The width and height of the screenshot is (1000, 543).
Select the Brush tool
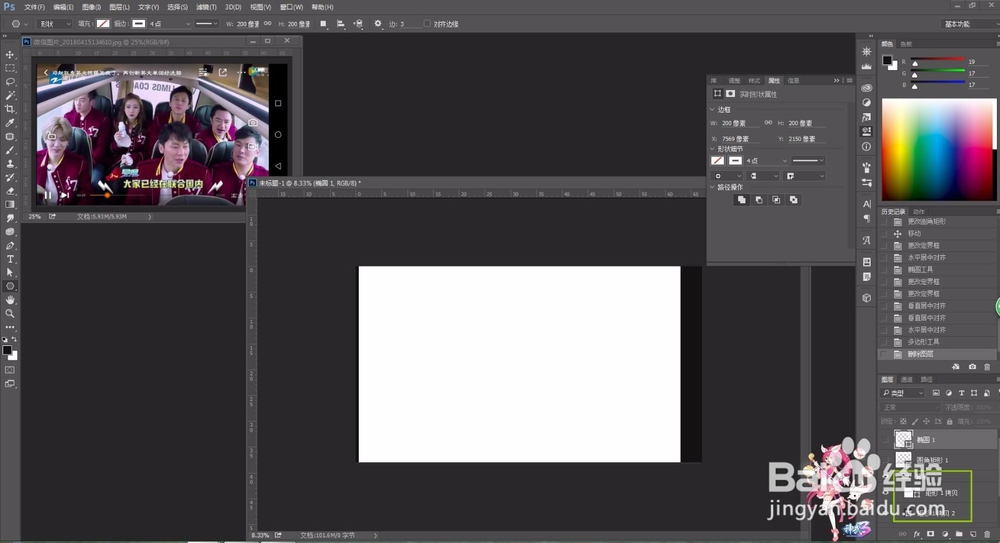coord(10,151)
